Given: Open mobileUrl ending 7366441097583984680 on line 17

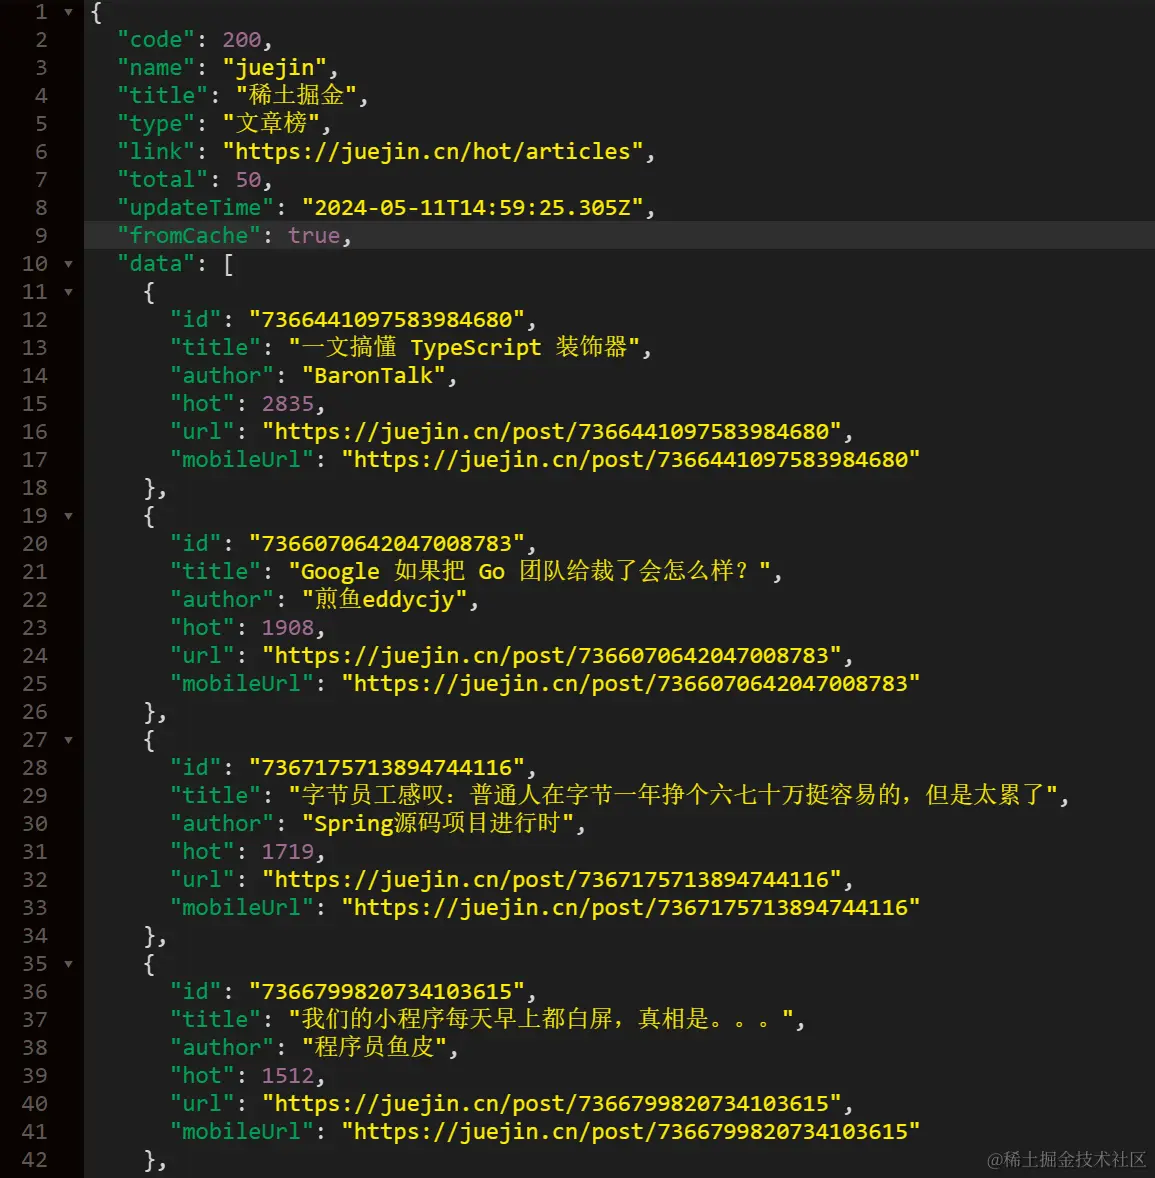Looking at the screenshot, I should pos(630,460).
